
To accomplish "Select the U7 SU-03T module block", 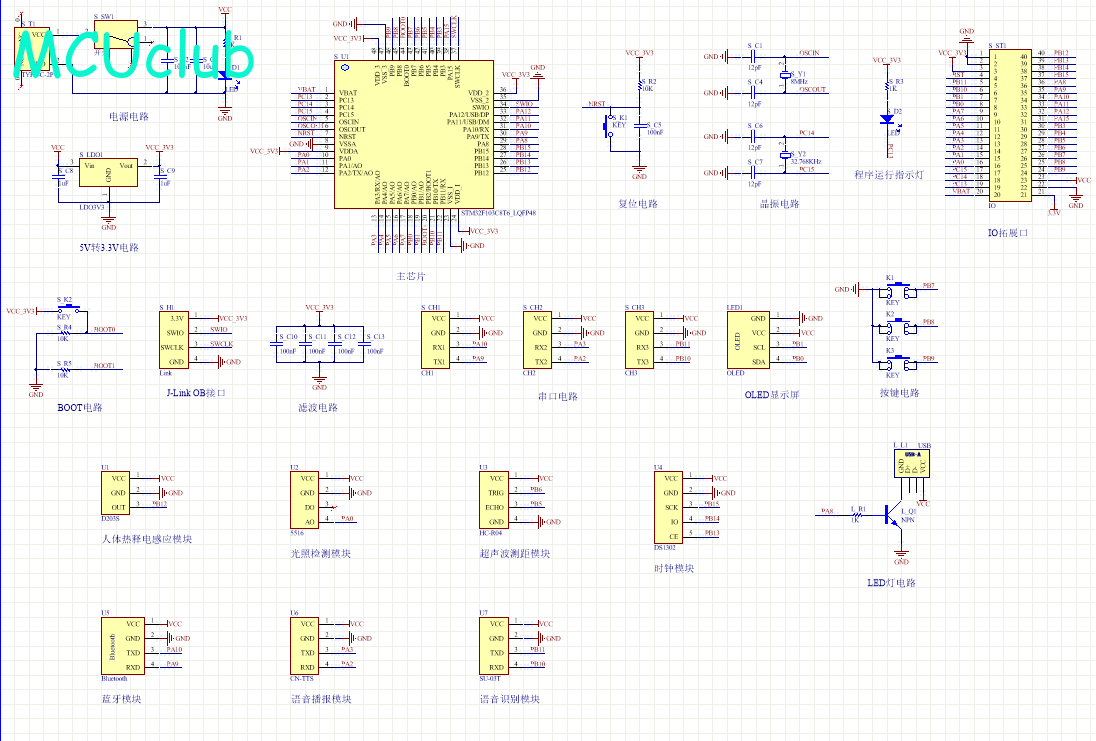I will point(493,645).
